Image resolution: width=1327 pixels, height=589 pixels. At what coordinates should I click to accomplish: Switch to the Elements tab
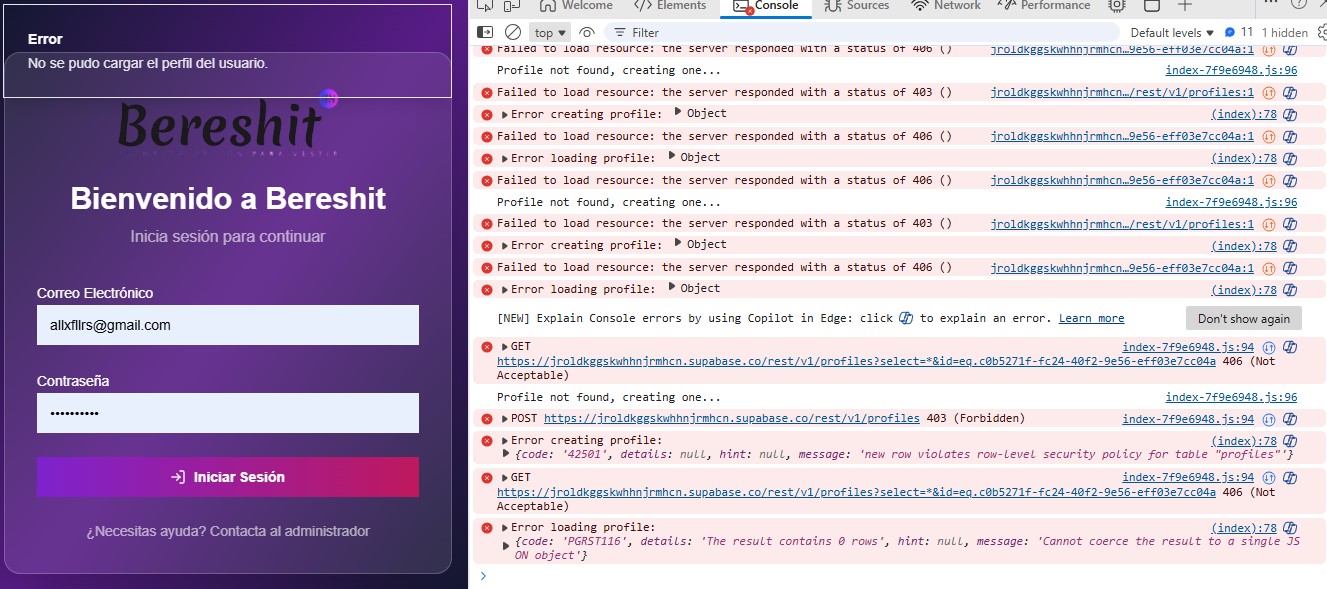[x=671, y=5]
